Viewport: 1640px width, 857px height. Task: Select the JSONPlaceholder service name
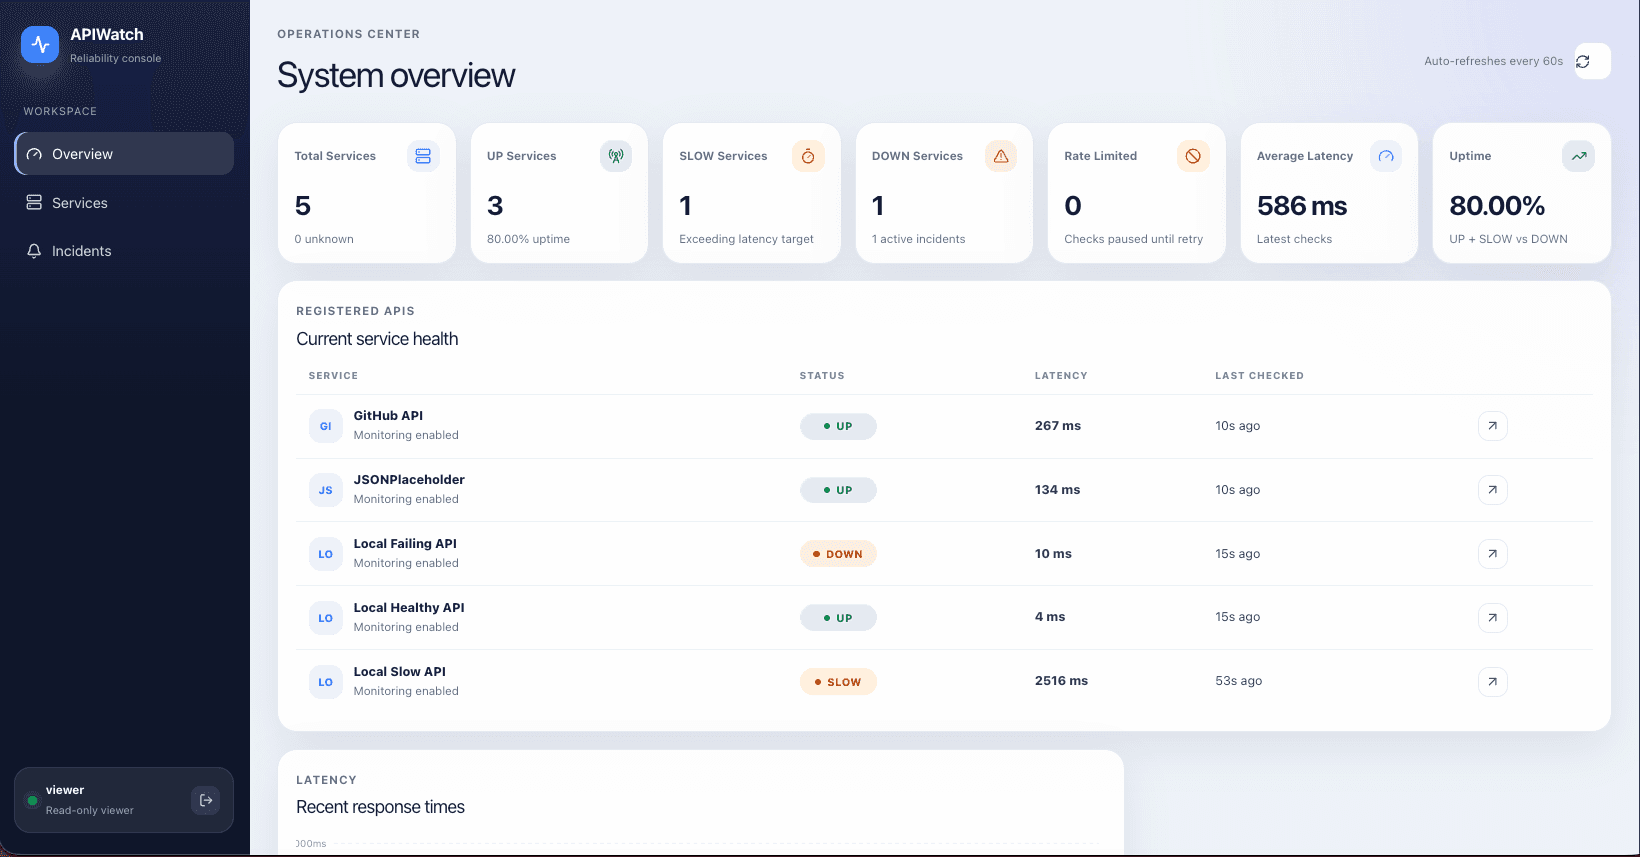coord(409,480)
